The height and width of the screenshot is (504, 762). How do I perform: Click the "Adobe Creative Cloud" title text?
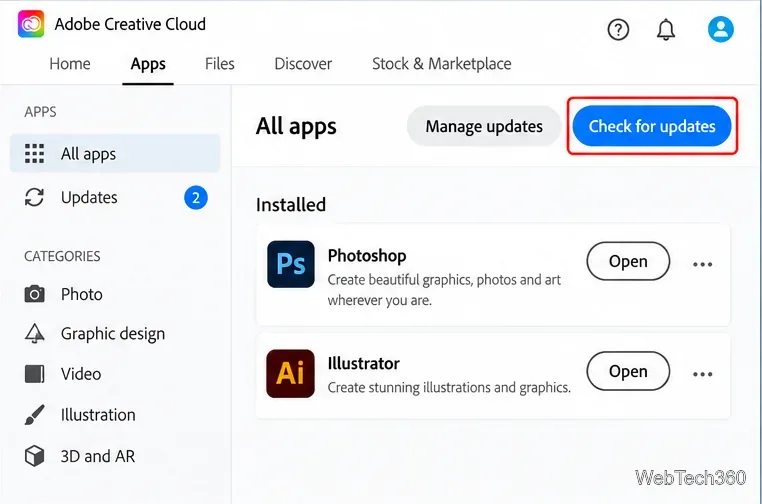click(130, 24)
